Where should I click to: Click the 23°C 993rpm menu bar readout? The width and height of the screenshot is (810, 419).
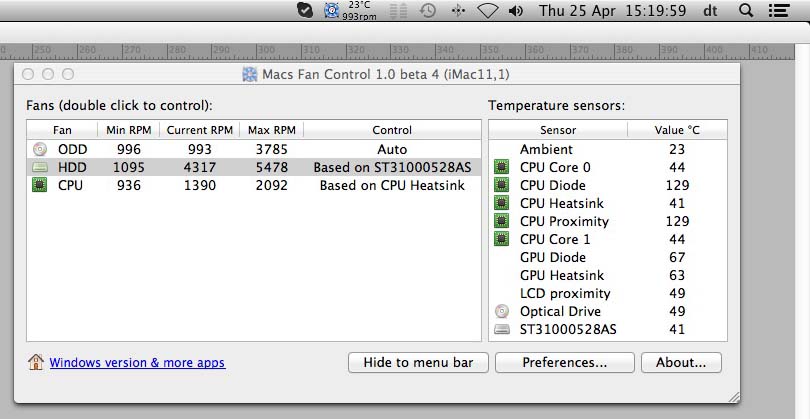click(359, 10)
